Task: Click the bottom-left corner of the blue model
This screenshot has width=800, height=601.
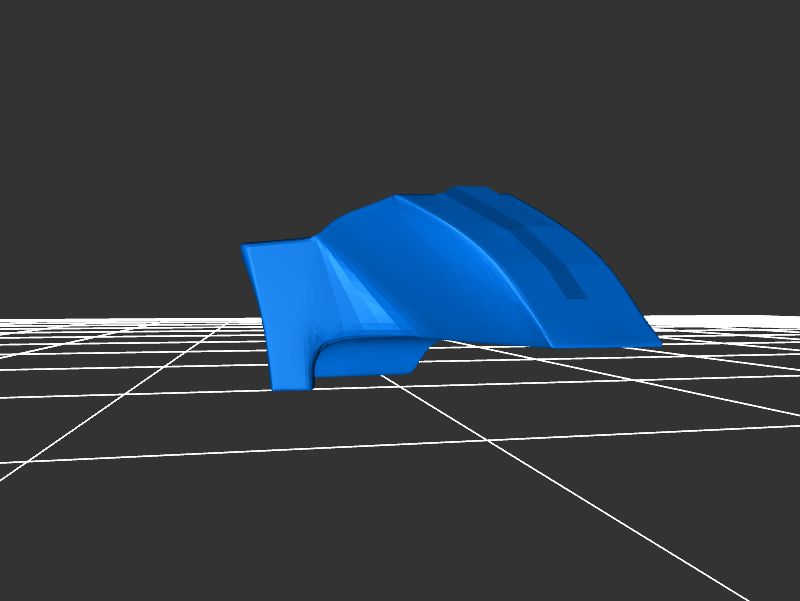Action: coord(277,385)
